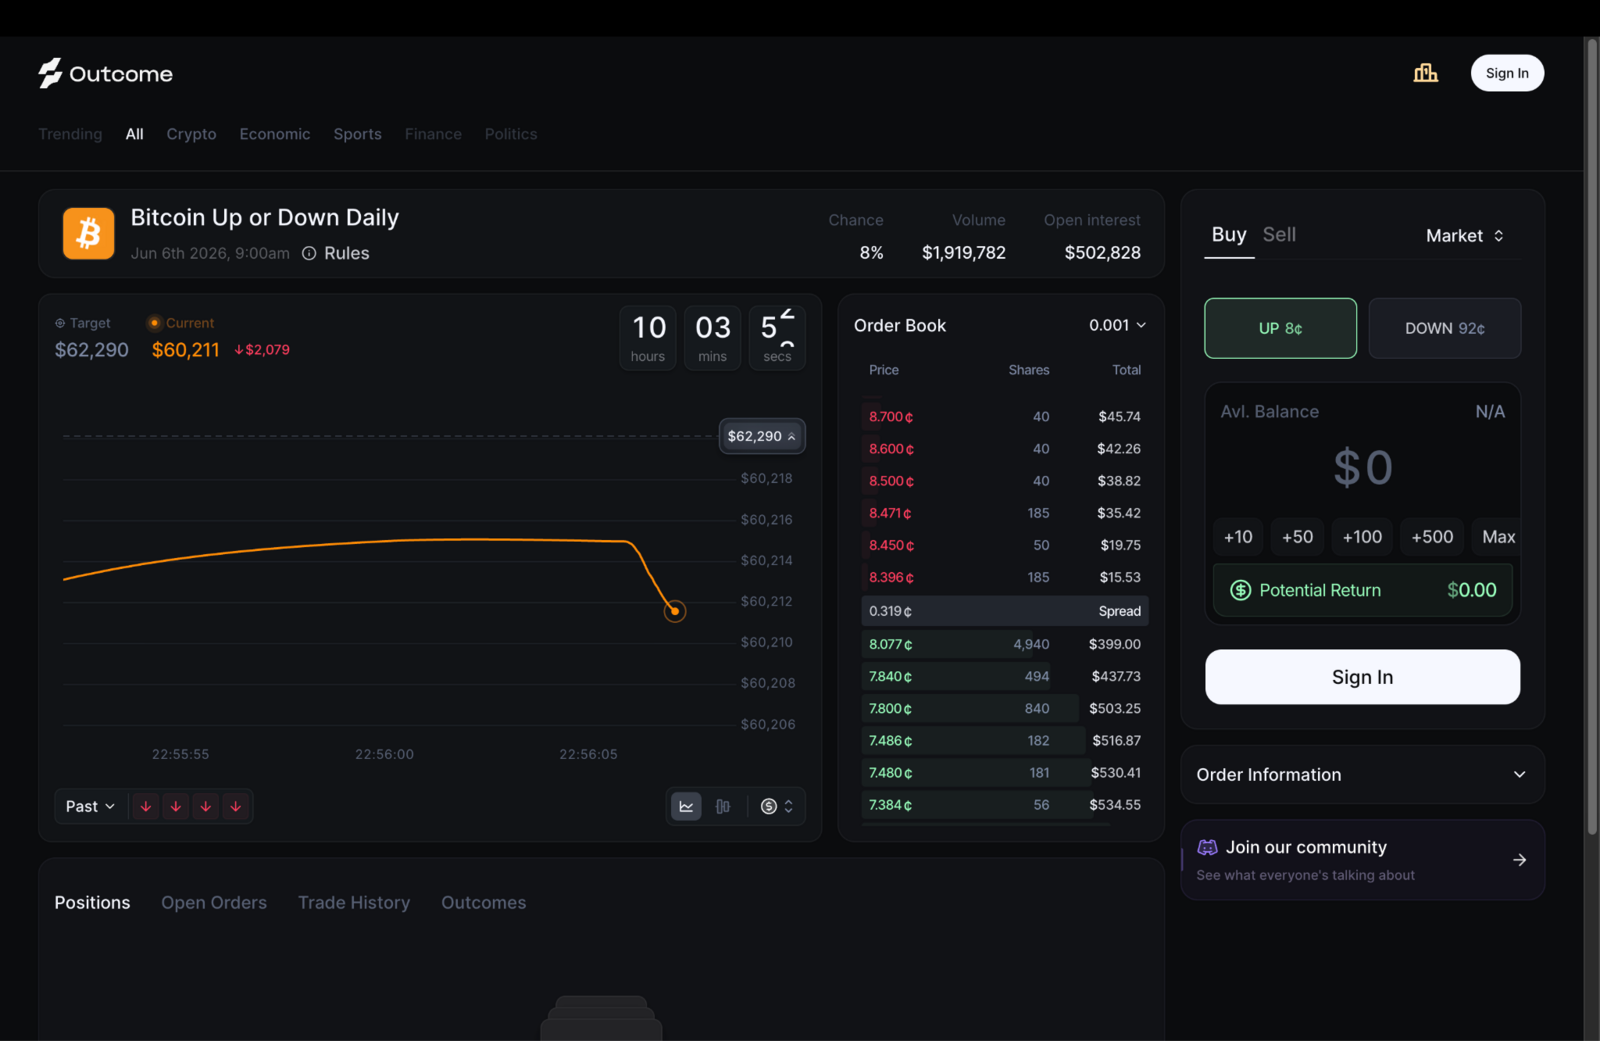Change order book precision 0.001 dropdown
This screenshot has height=1041, width=1600.
[1117, 325]
